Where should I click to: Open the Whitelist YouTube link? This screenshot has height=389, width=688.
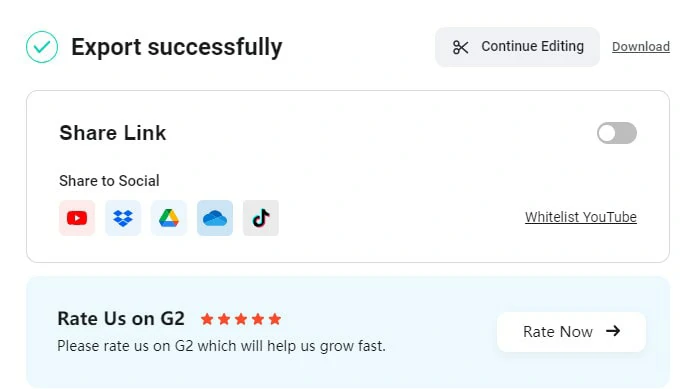580,217
